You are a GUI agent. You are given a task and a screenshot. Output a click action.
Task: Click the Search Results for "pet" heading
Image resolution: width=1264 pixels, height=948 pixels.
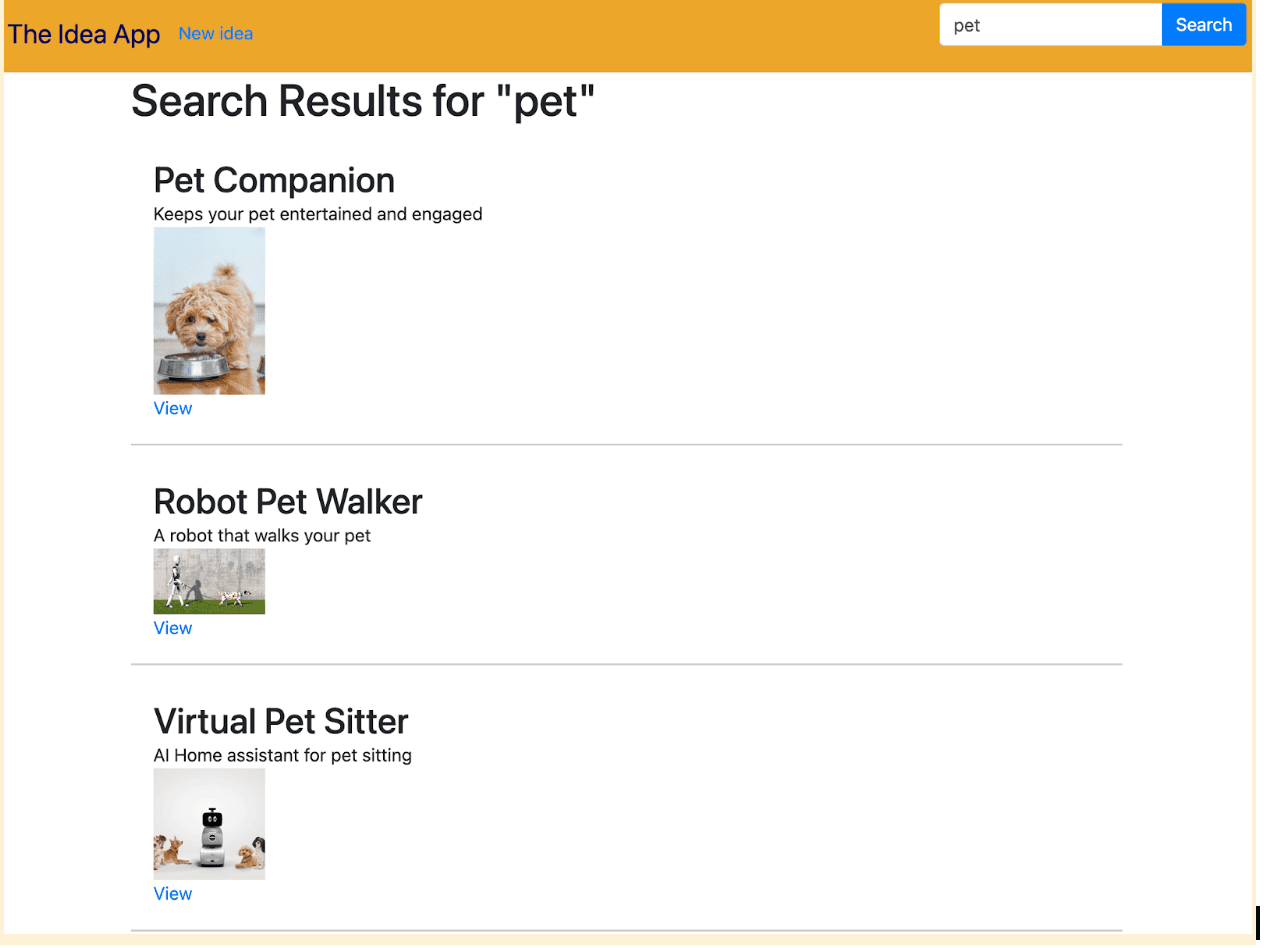363,102
